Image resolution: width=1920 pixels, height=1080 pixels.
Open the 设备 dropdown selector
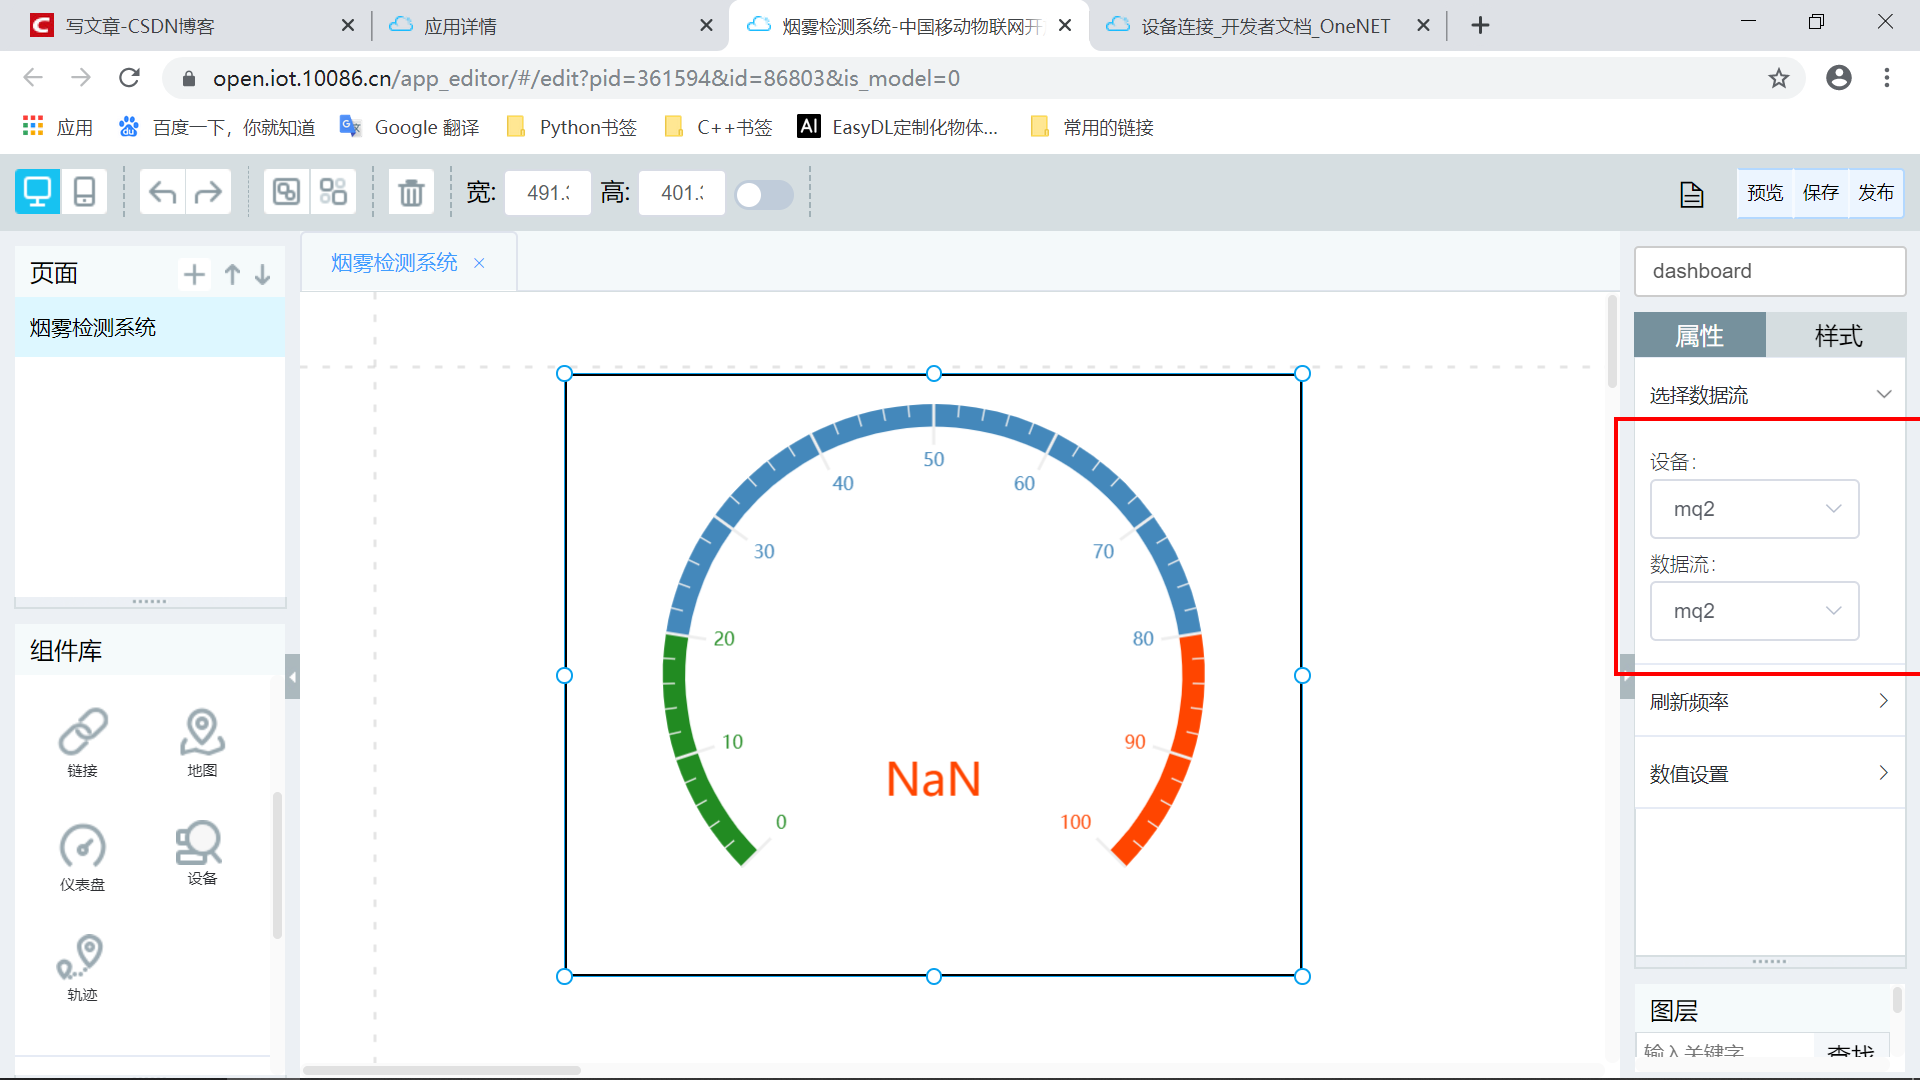1754,508
